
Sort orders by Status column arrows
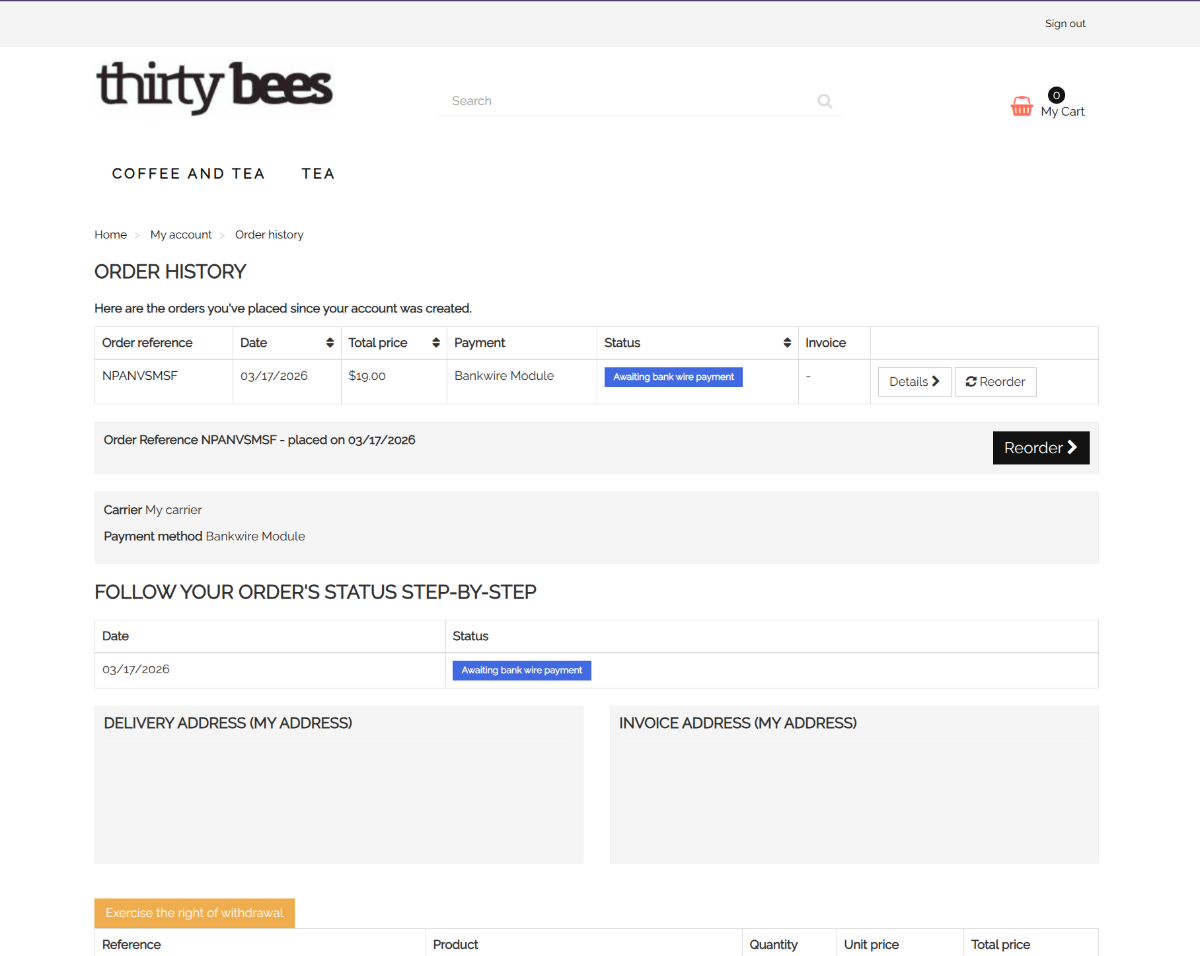(x=787, y=343)
